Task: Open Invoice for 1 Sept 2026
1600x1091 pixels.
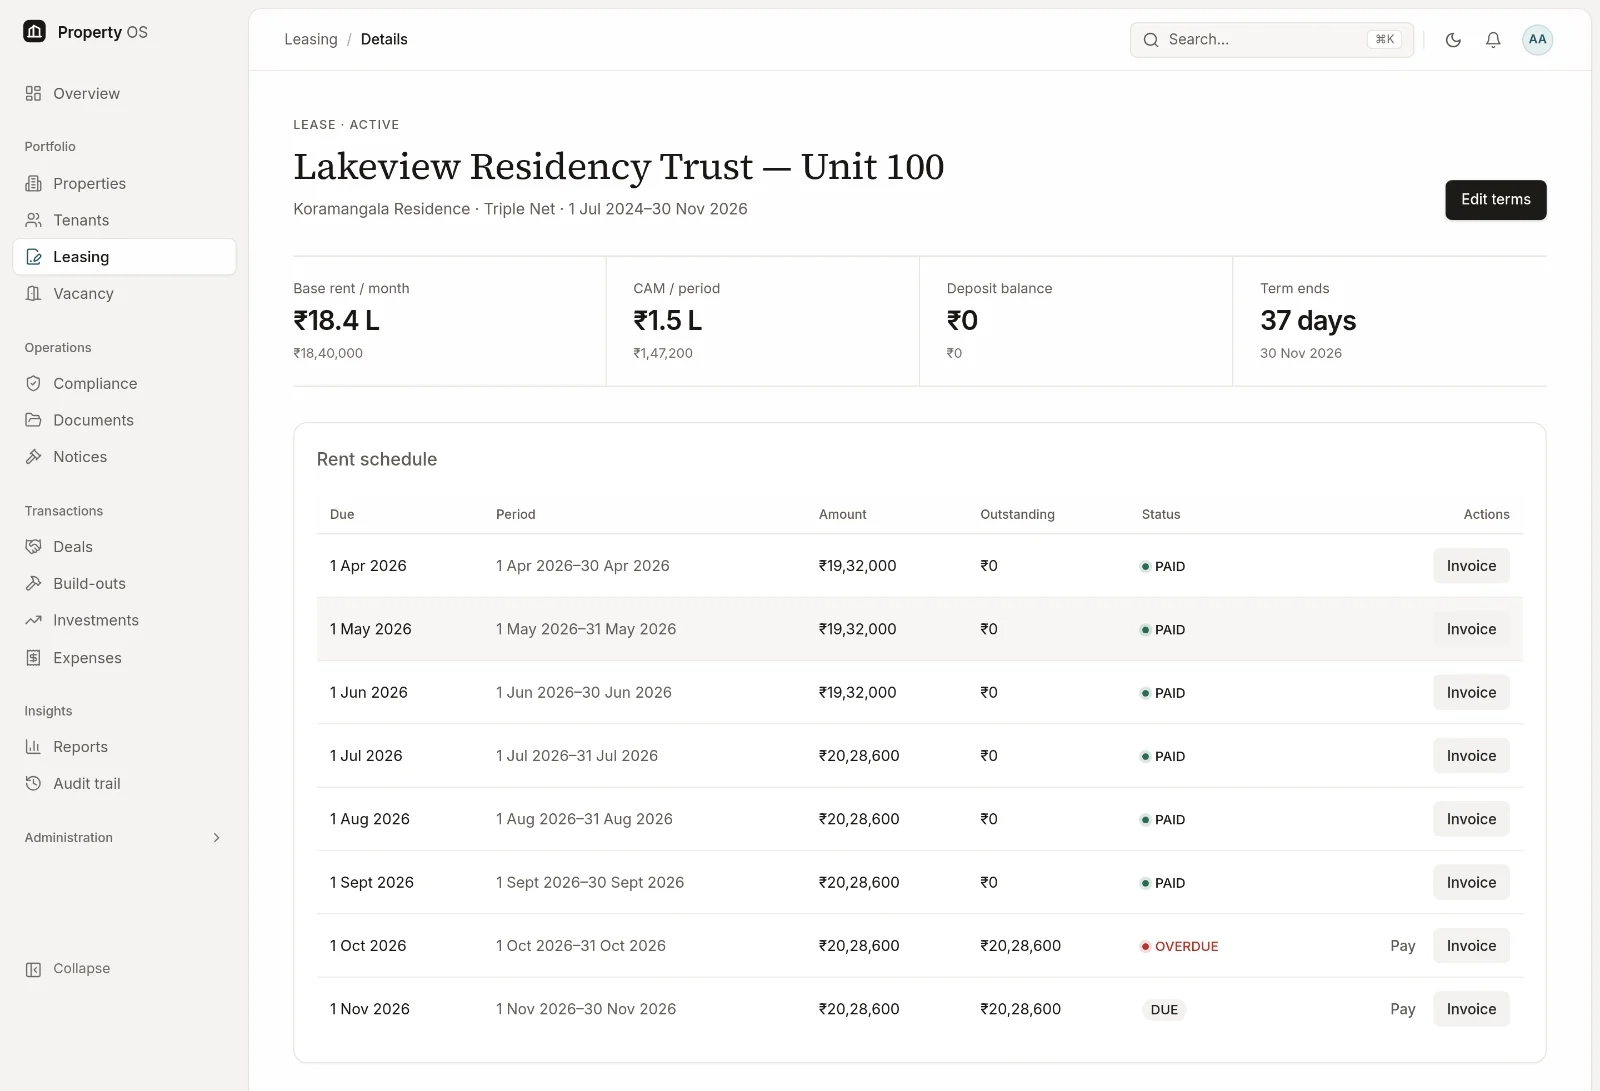Action: click(x=1471, y=882)
